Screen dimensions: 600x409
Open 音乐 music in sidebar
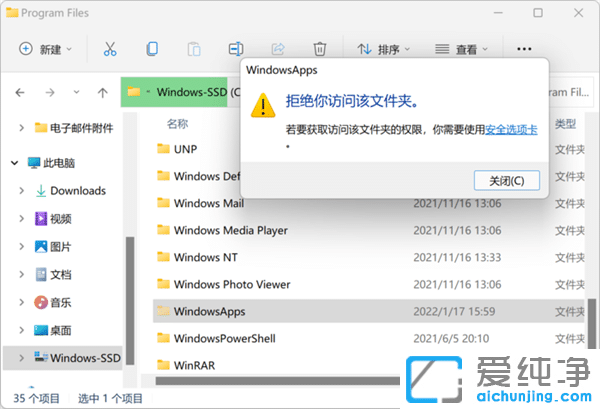pyautogui.click(x=53, y=302)
